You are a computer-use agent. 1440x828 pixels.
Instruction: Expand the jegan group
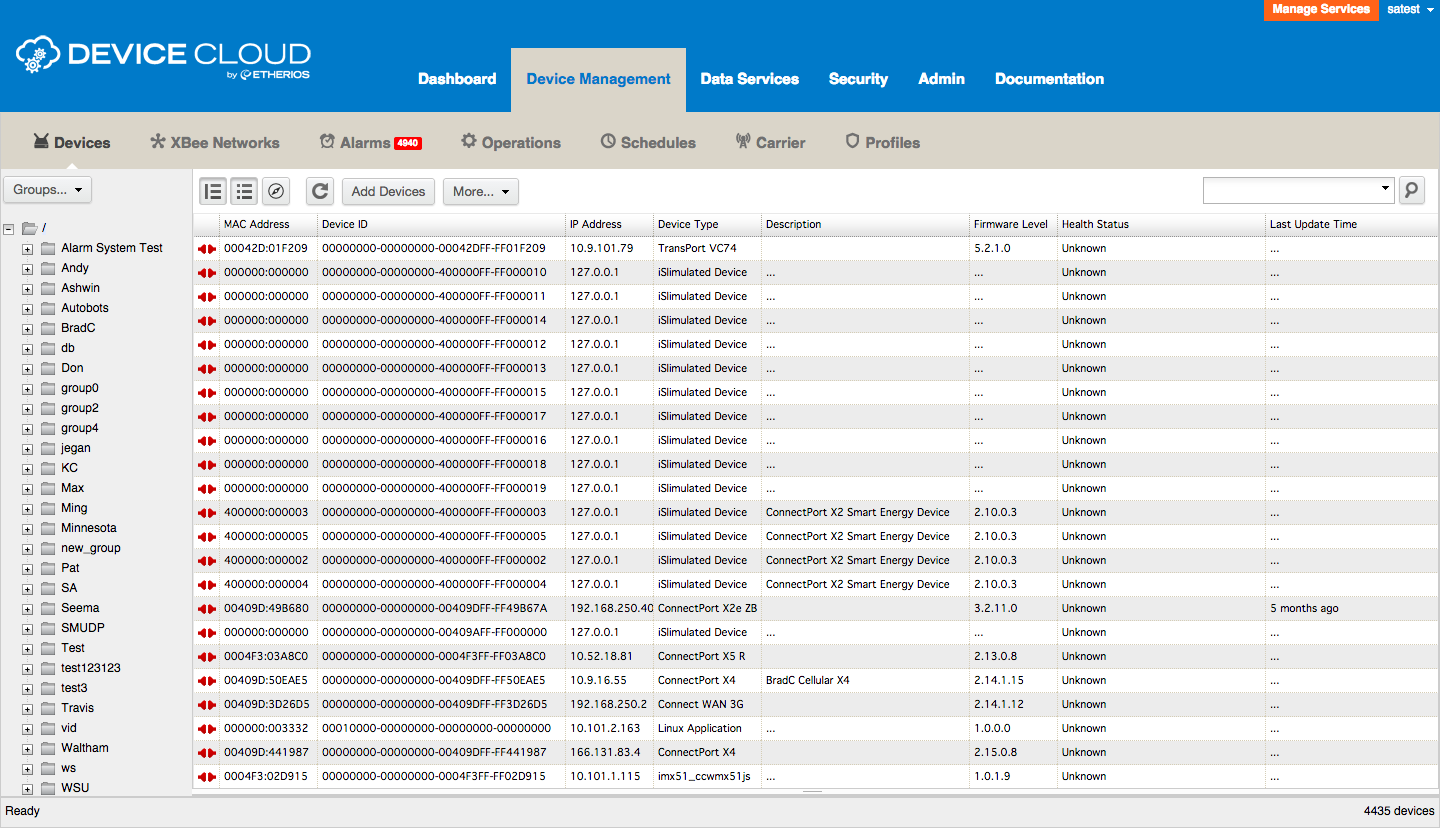tap(27, 448)
